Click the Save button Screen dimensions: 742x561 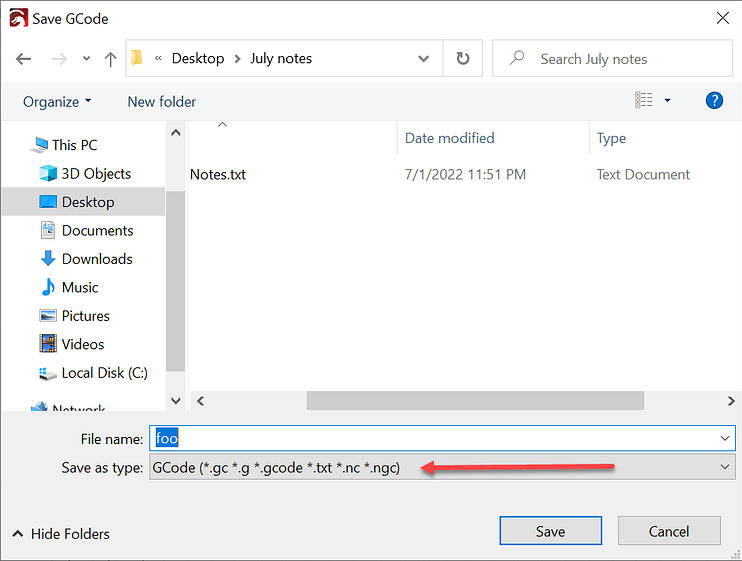[550, 531]
